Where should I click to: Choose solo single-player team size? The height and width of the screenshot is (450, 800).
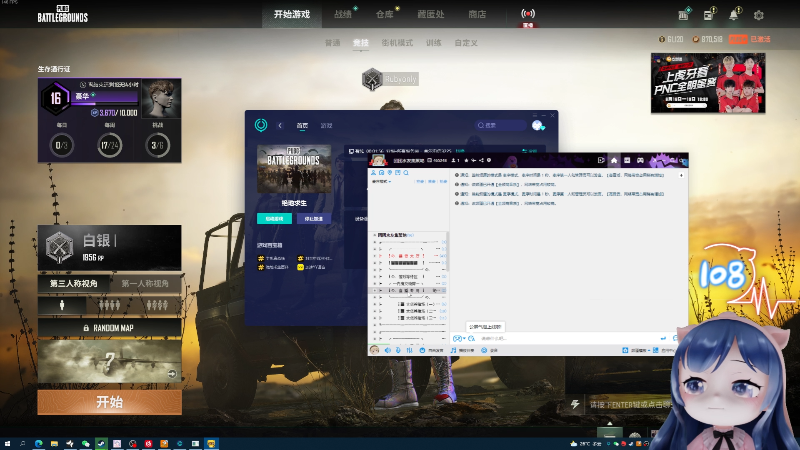tap(62, 305)
